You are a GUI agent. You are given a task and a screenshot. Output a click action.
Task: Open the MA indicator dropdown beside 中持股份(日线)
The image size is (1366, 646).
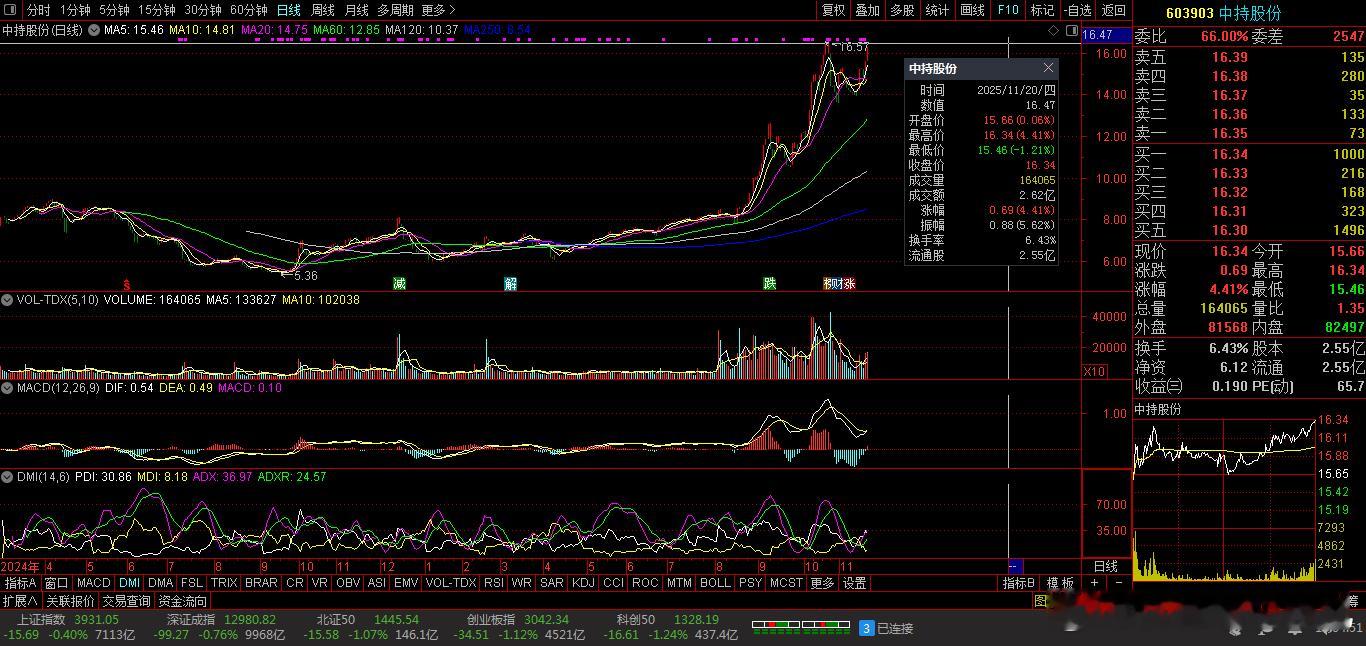[94, 31]
